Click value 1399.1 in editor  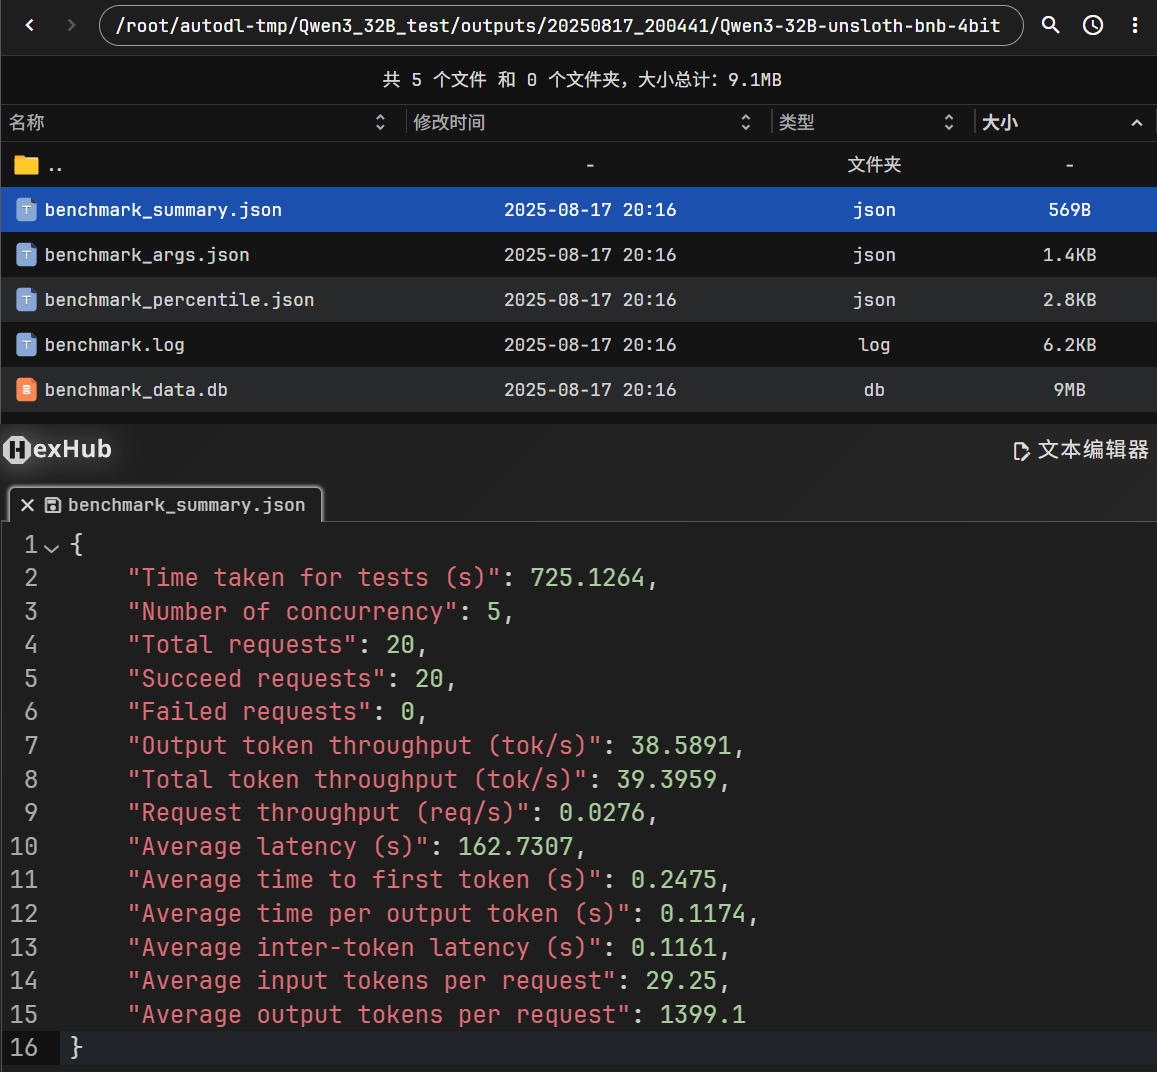[x=702, y=1015]
